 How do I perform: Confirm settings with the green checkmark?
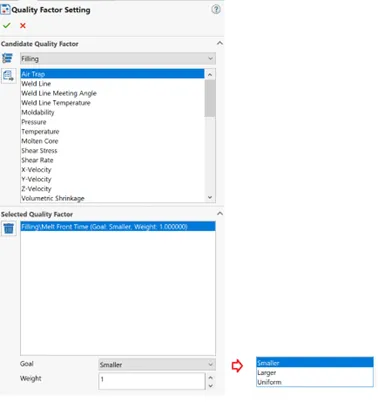coord(7,25)
